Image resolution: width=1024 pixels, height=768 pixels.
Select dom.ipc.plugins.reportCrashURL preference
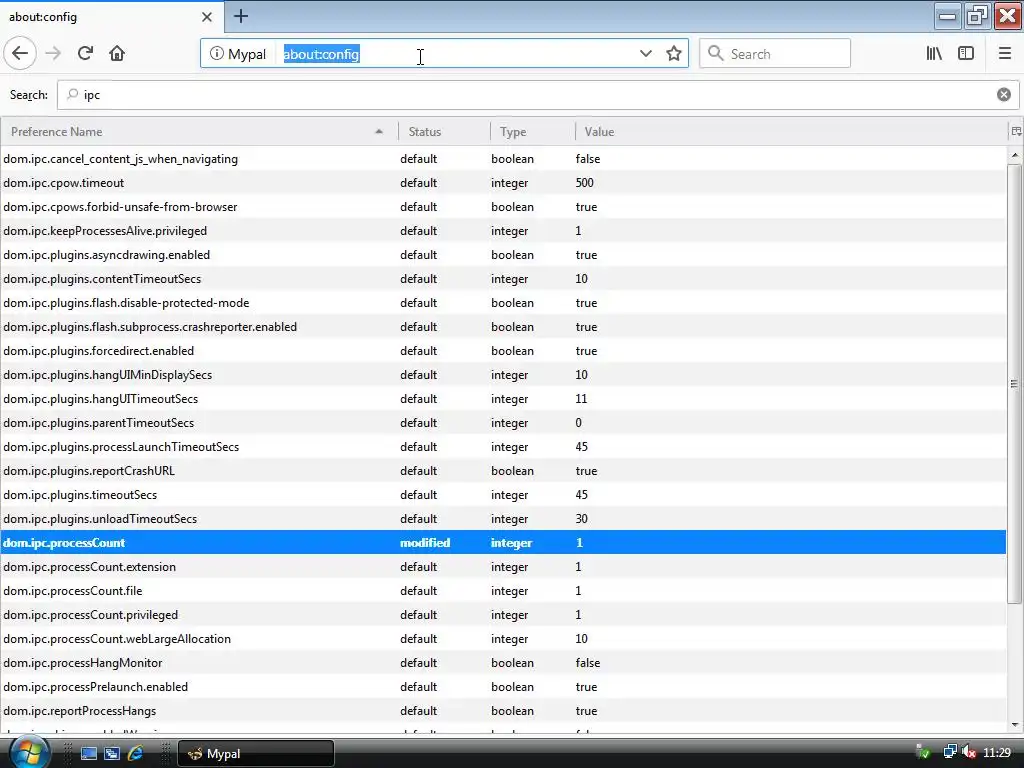point(503,471)
